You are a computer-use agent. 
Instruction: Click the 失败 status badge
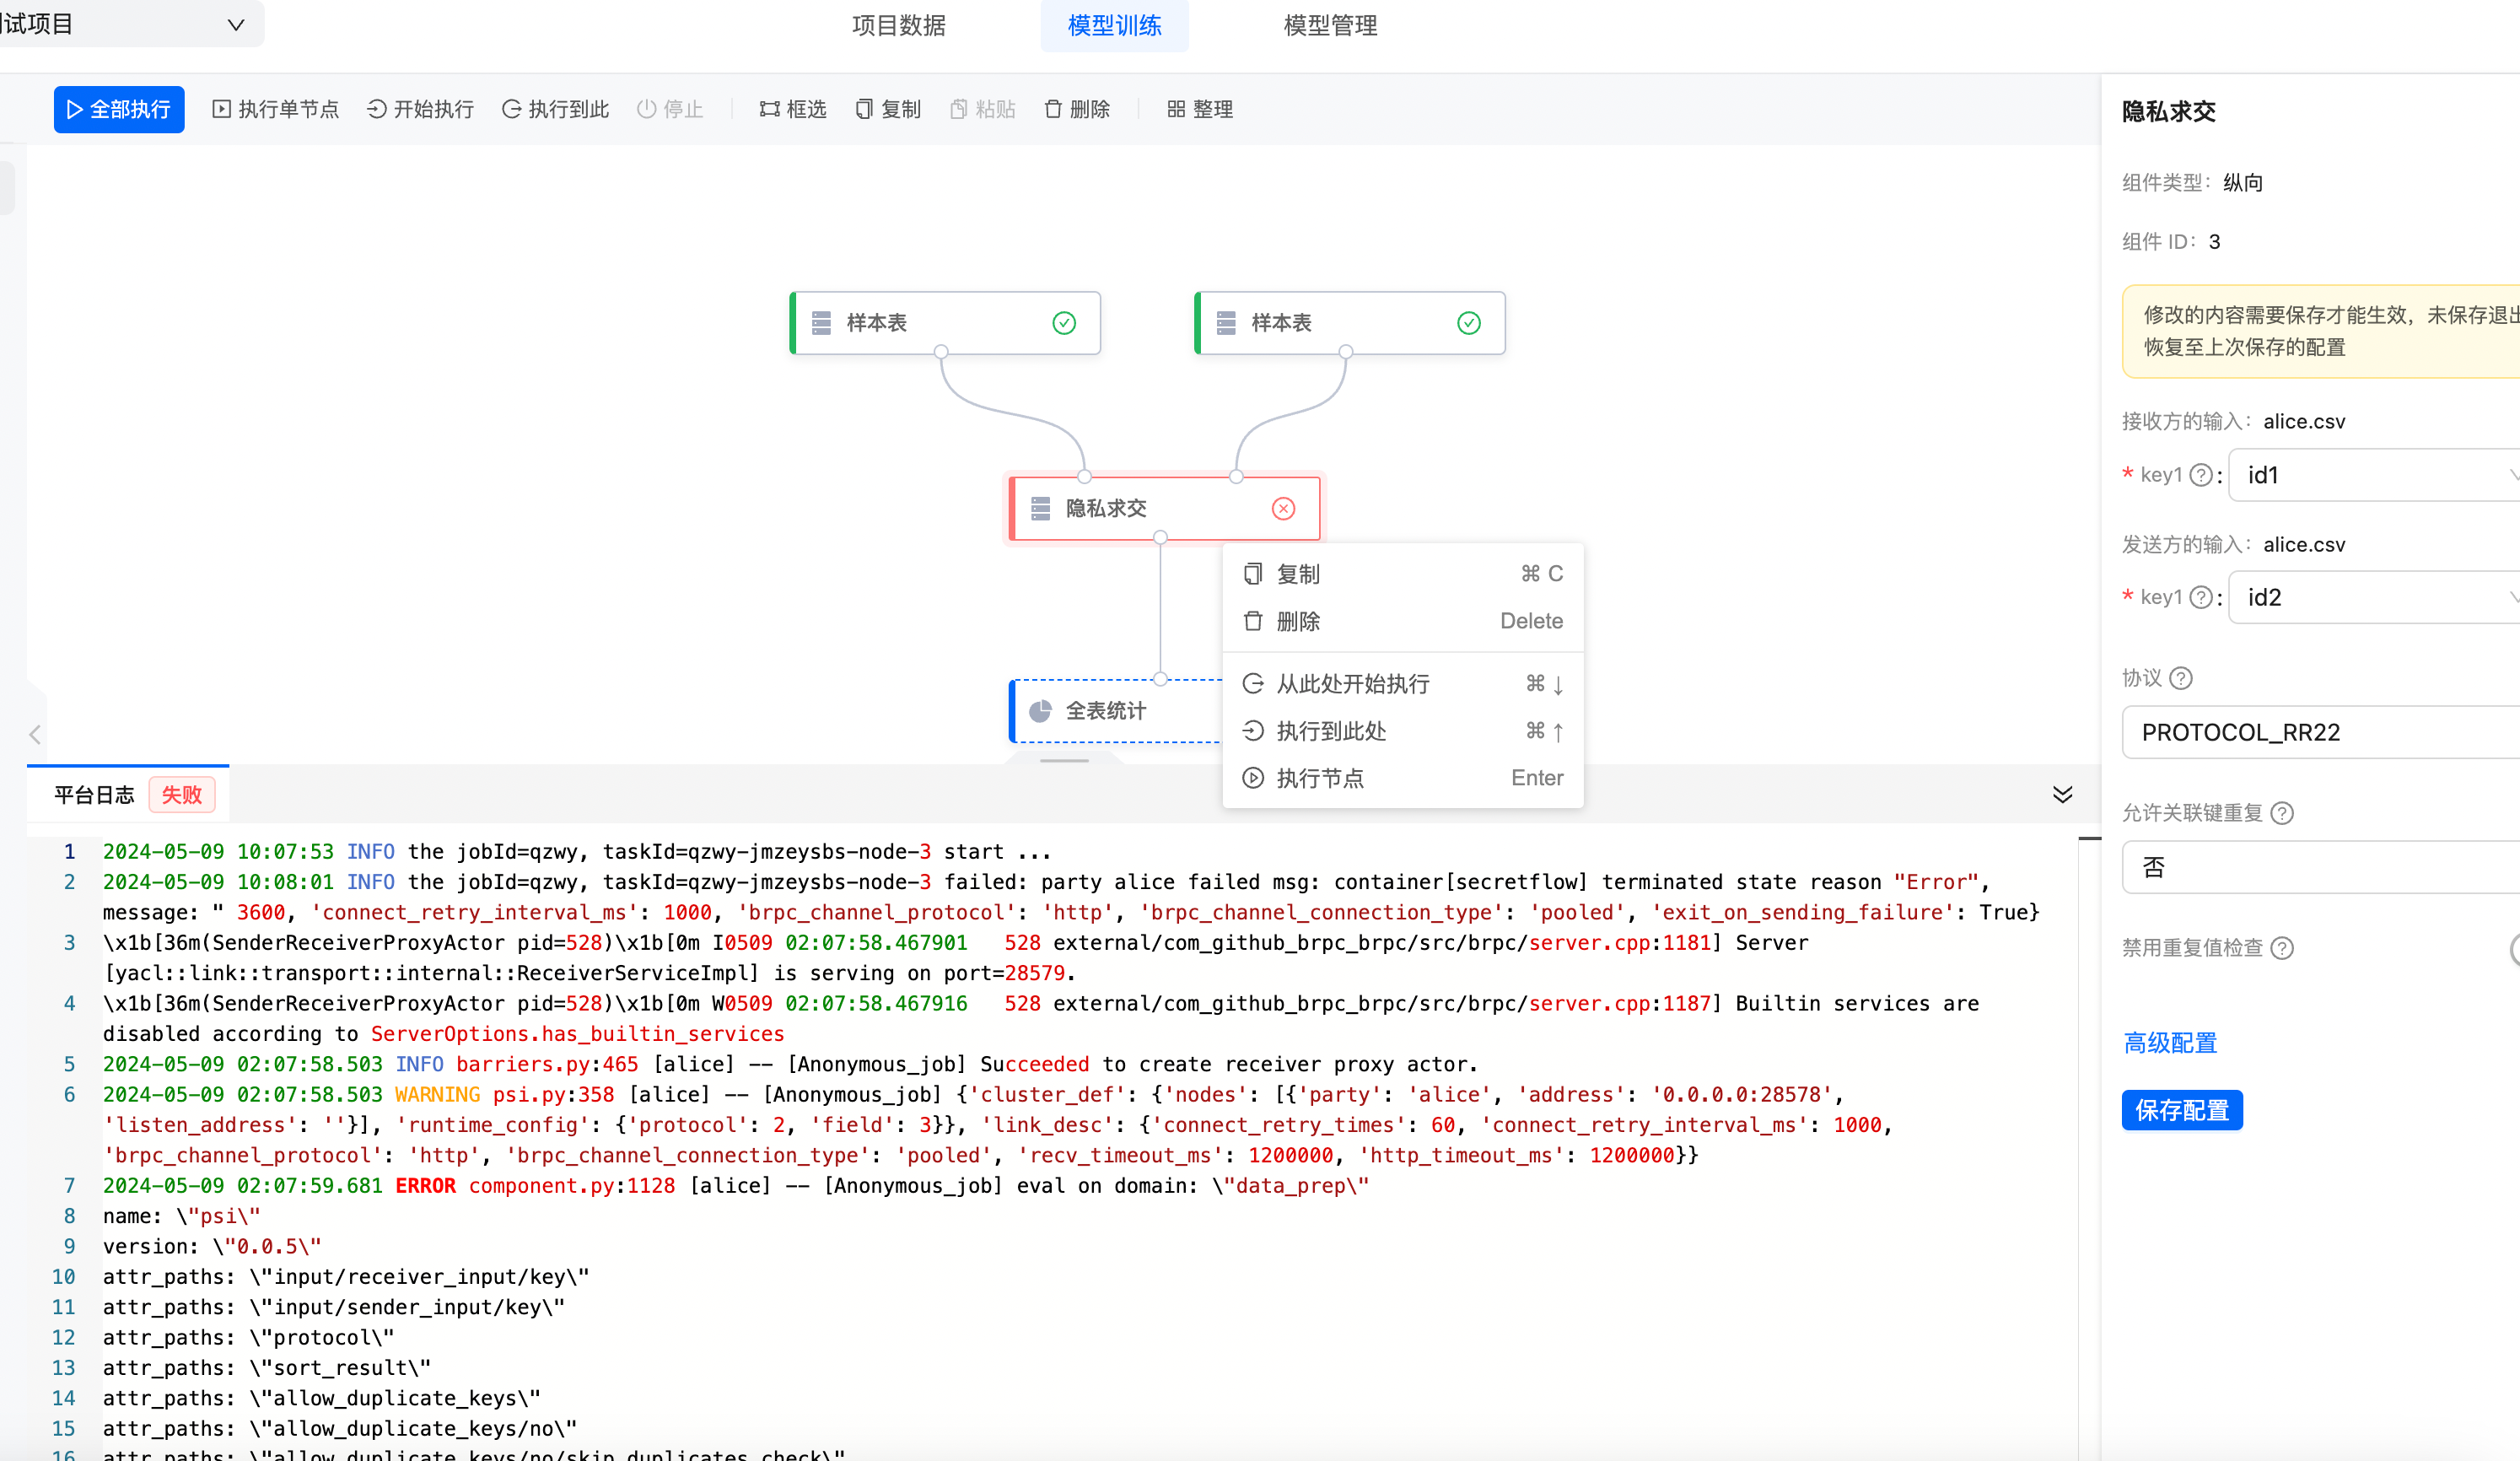click(x=182, y=795)
